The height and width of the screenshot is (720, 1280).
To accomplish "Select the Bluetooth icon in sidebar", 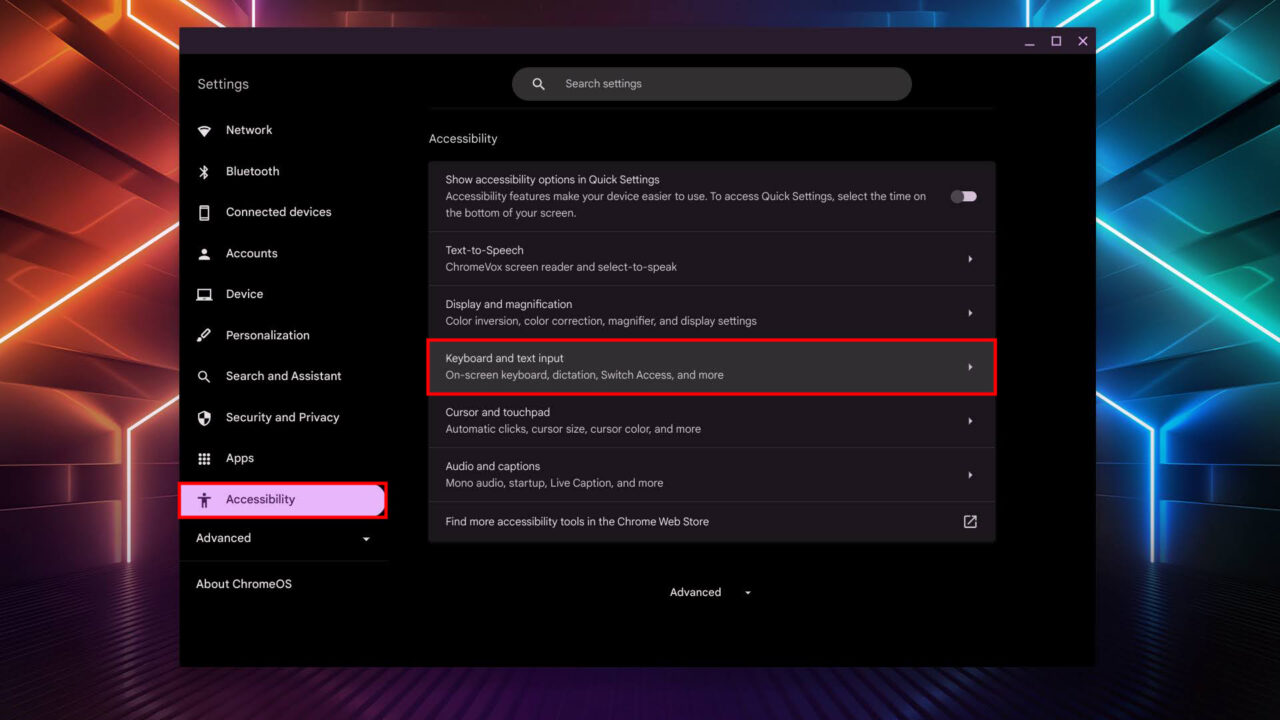I will tap(204, 171).
